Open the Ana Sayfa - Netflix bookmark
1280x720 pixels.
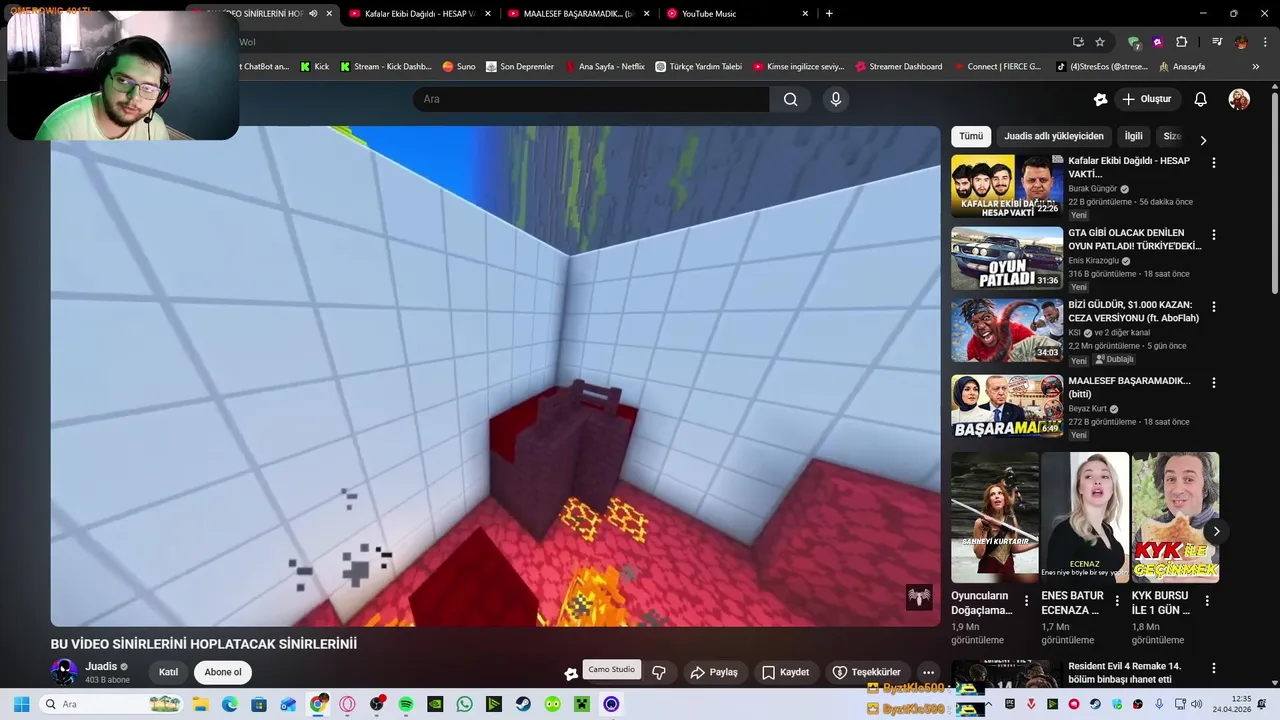click(605, 67)
